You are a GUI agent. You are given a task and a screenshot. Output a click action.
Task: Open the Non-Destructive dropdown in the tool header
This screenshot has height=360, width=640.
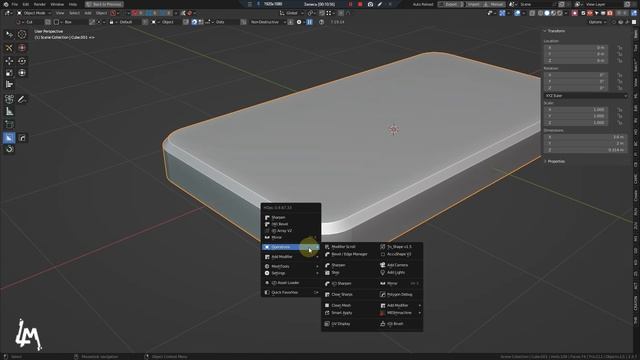coord(268,22)
